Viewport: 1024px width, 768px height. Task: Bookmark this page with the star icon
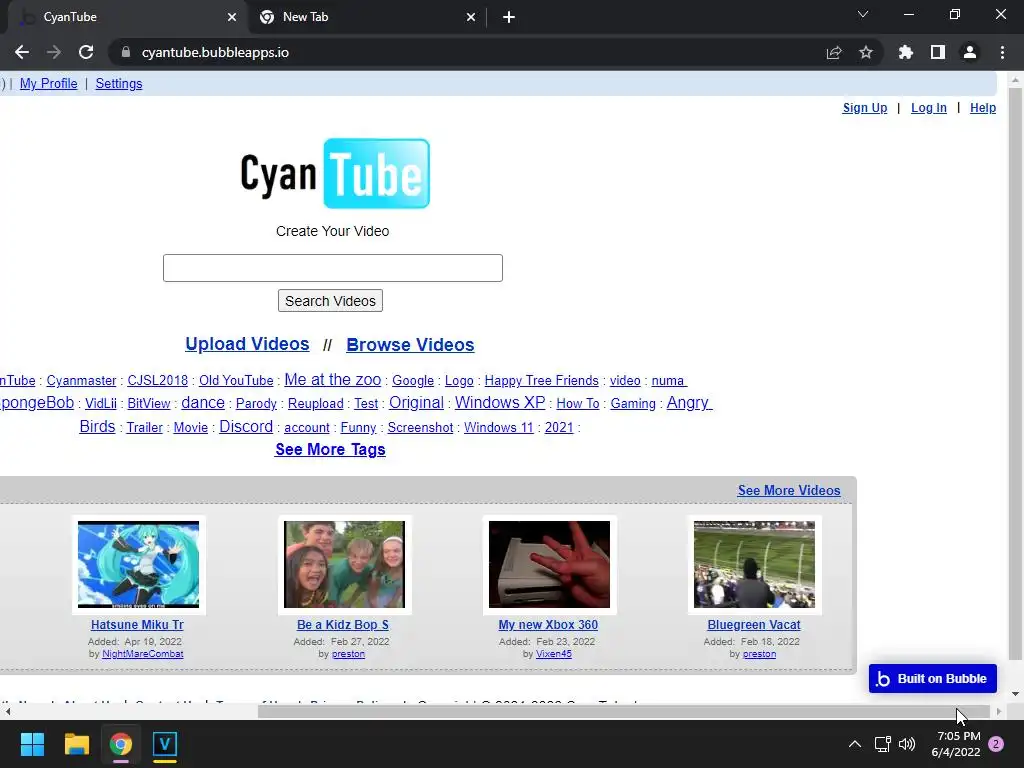coord(866,52)
